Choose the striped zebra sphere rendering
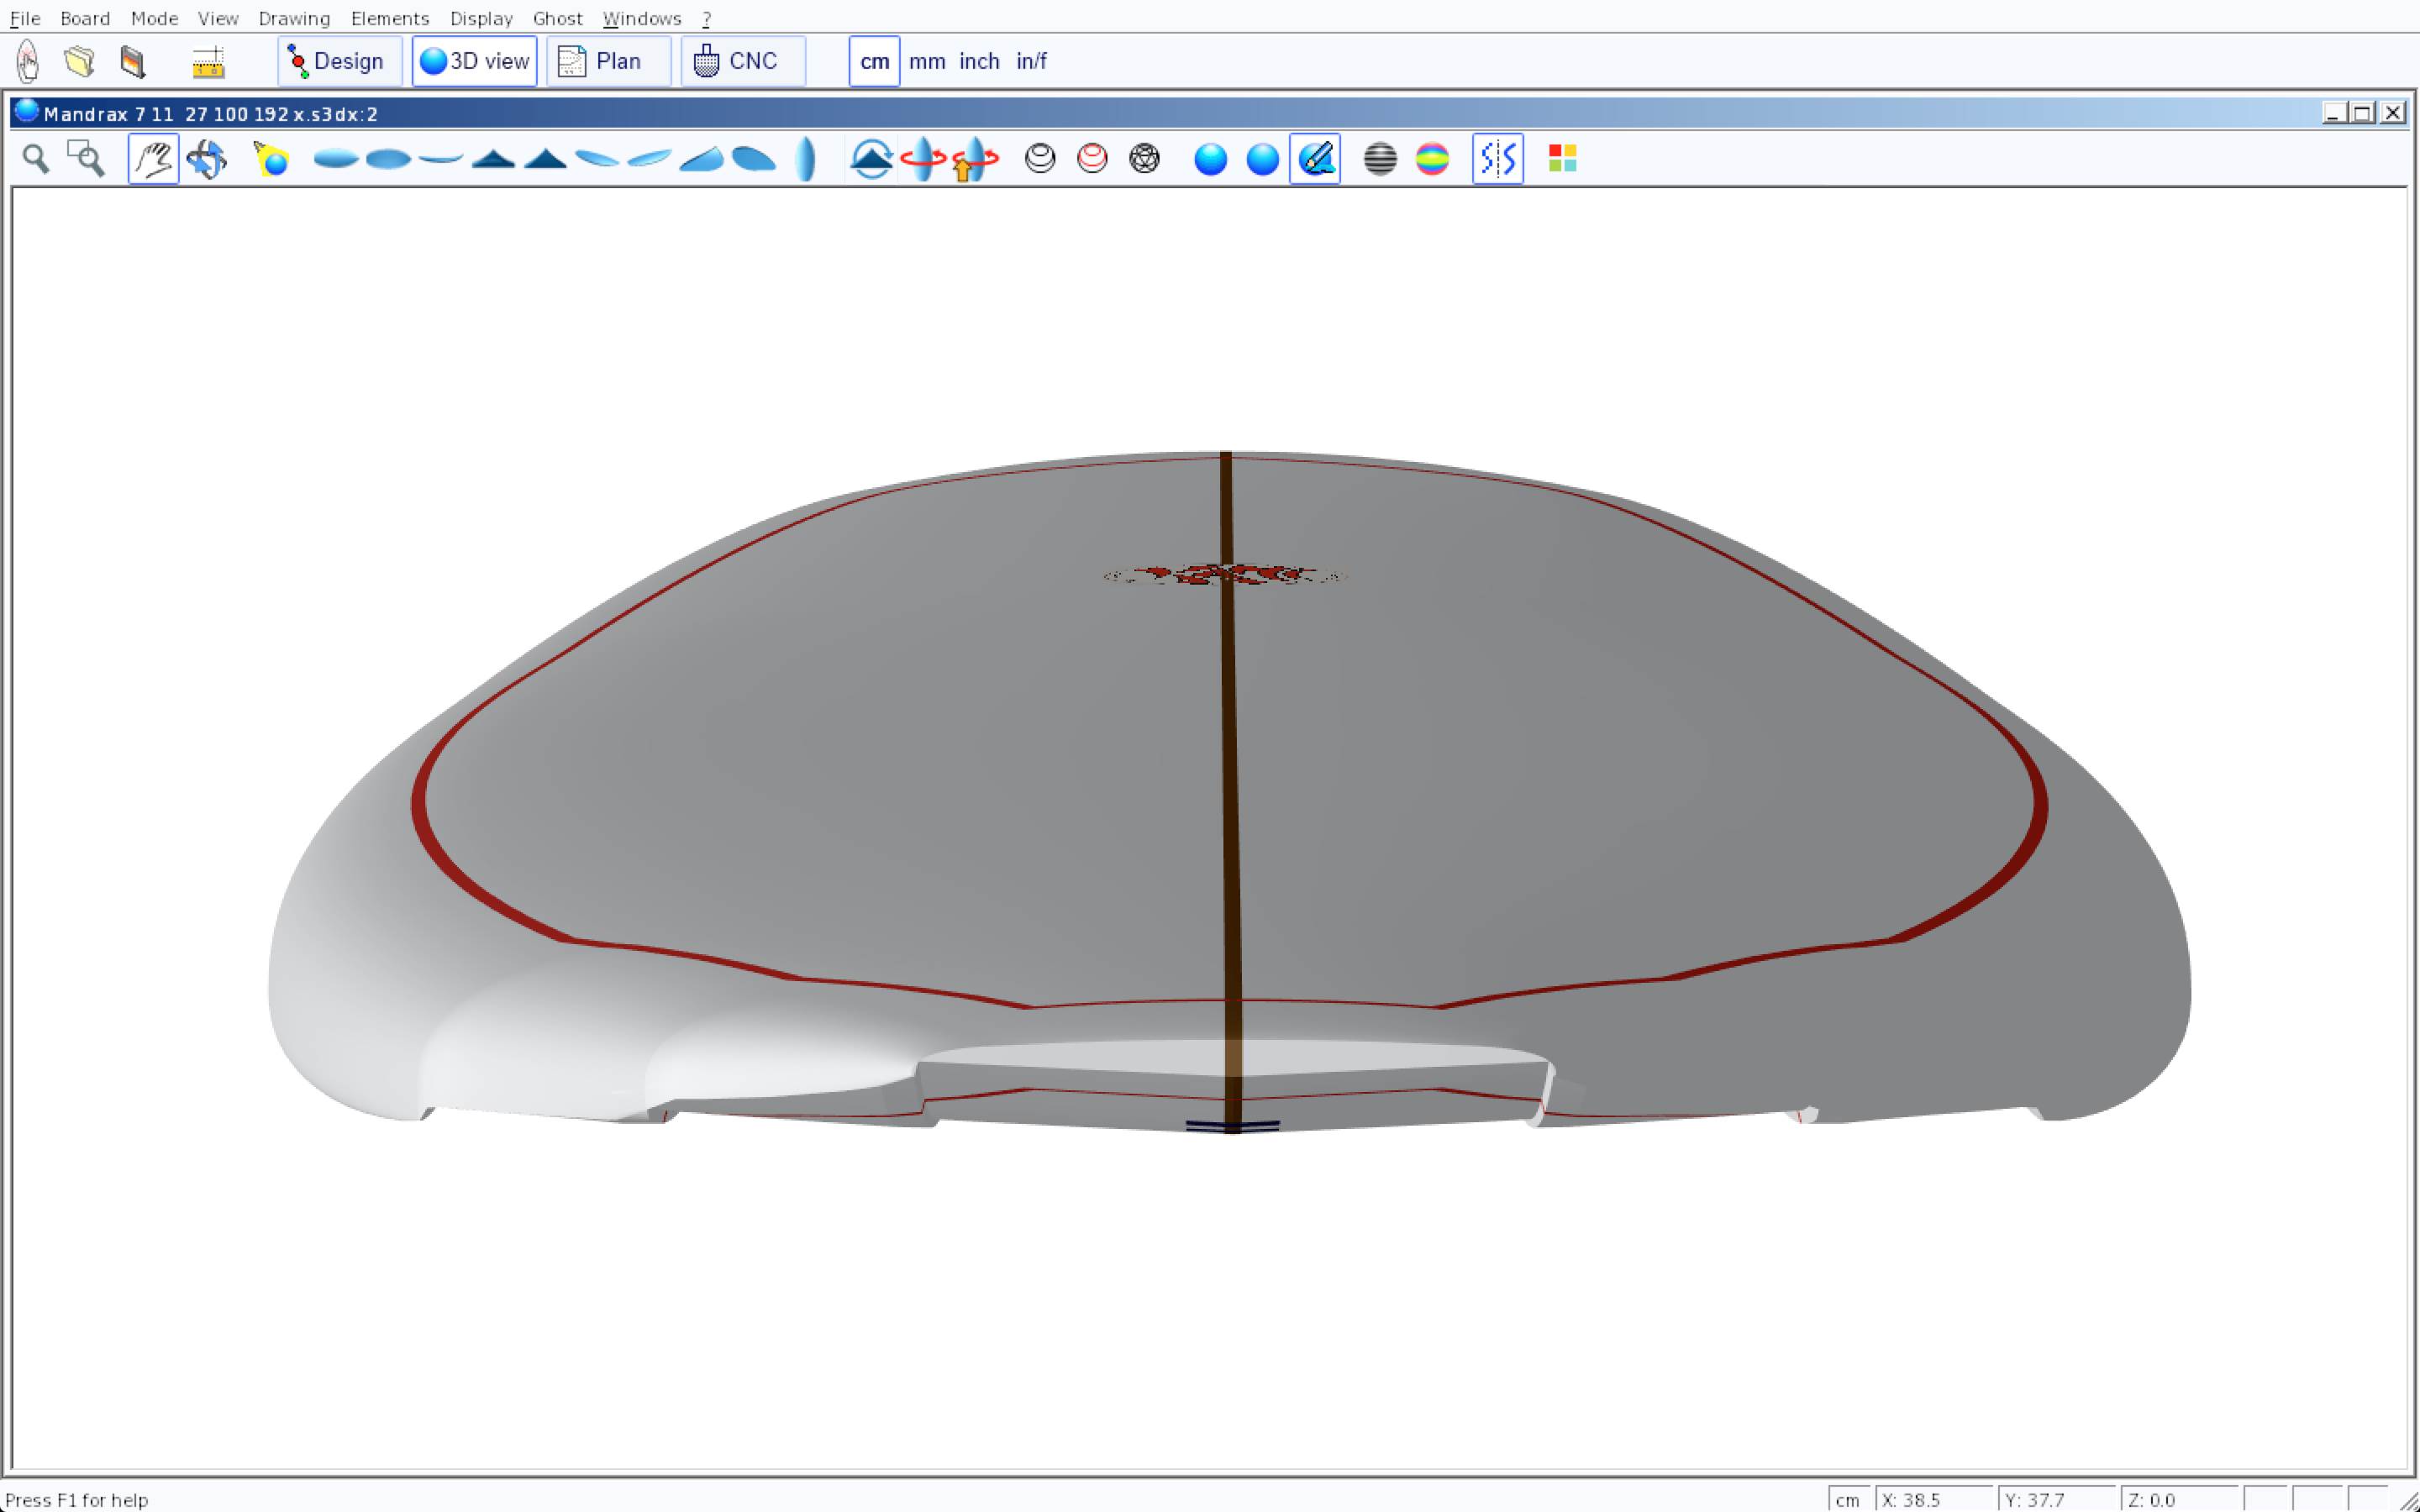The width and height of the screenshot is (2420, 1512). coord(1380,159)
